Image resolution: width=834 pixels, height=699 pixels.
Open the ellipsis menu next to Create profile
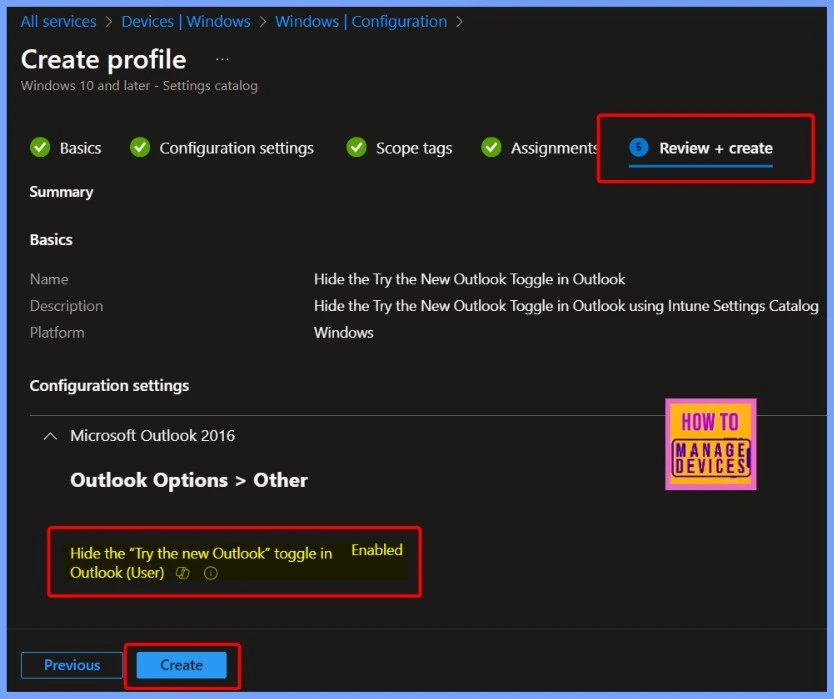coord(222,59)
